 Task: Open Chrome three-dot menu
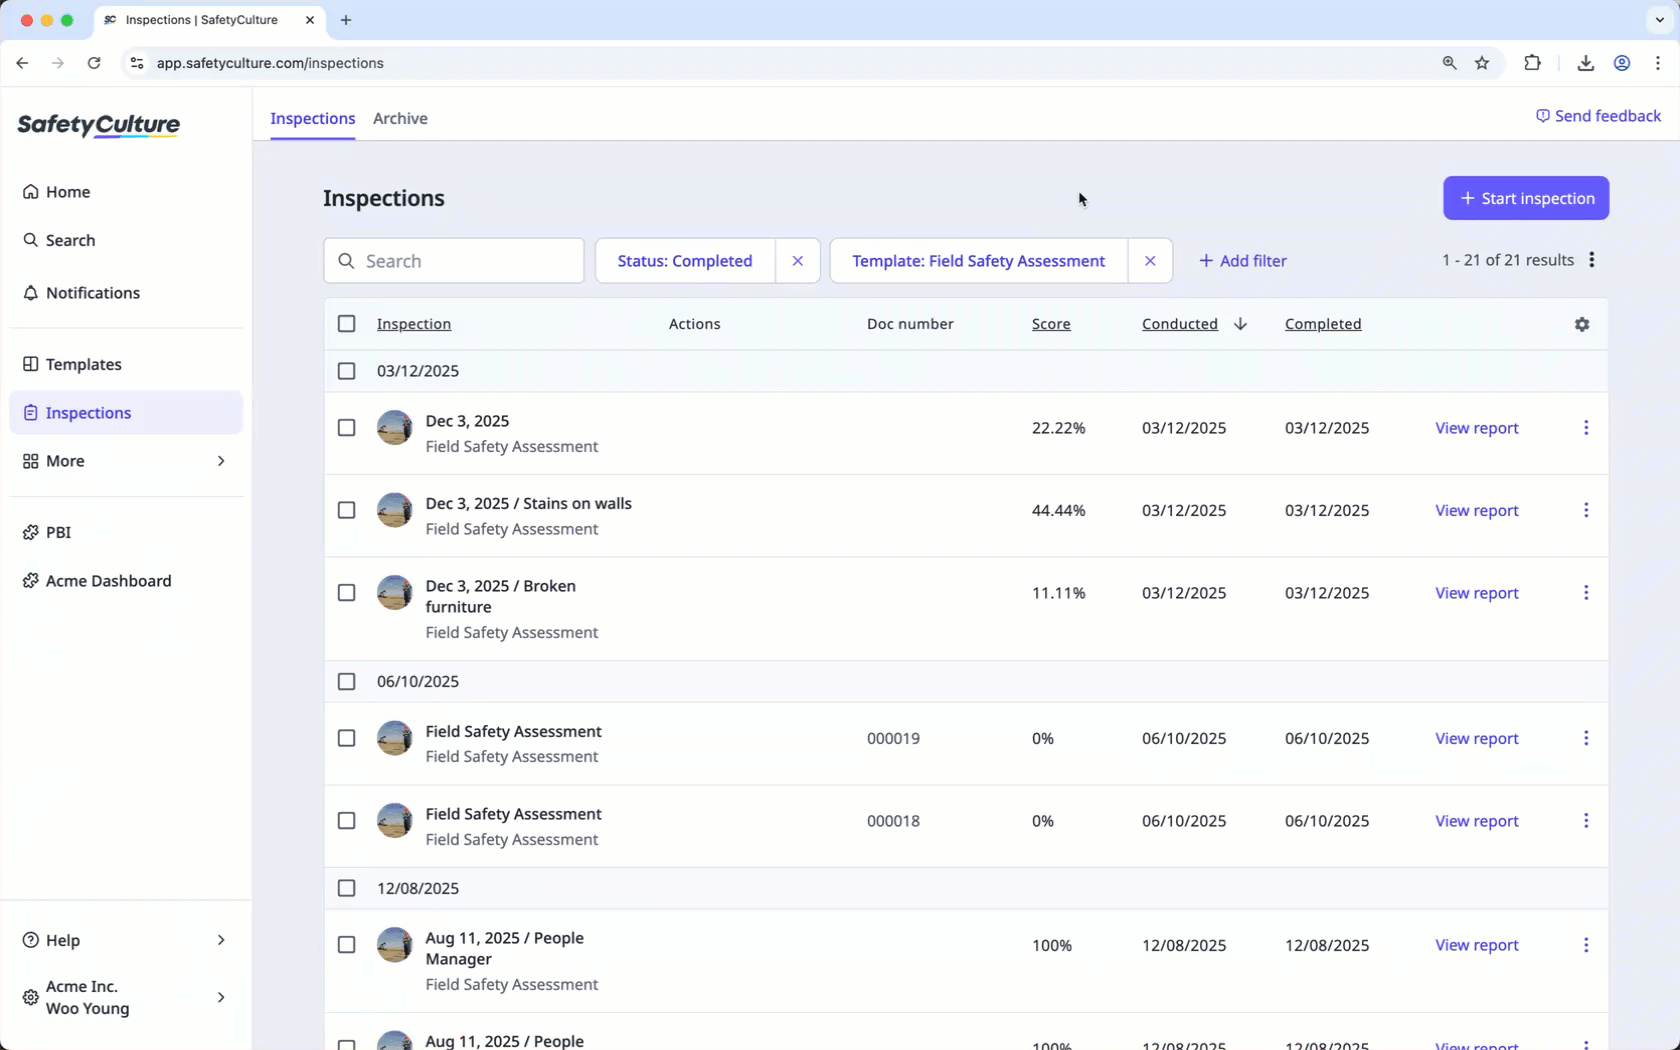1658,63
